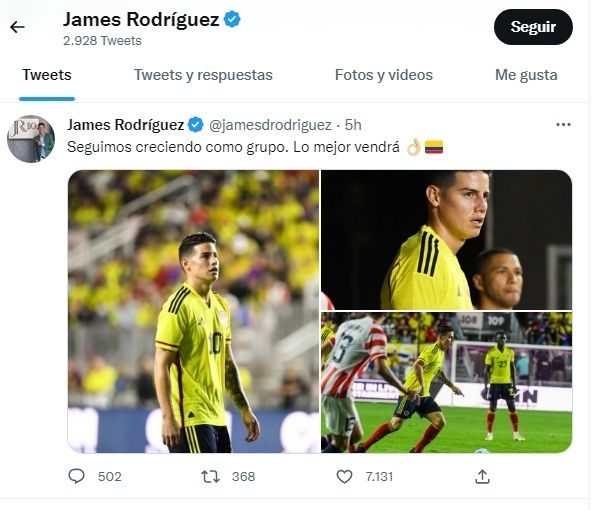This screenshot has height=510, width=596.
Task: Follow the account with Seguir button
Action: tap(533, 27)
